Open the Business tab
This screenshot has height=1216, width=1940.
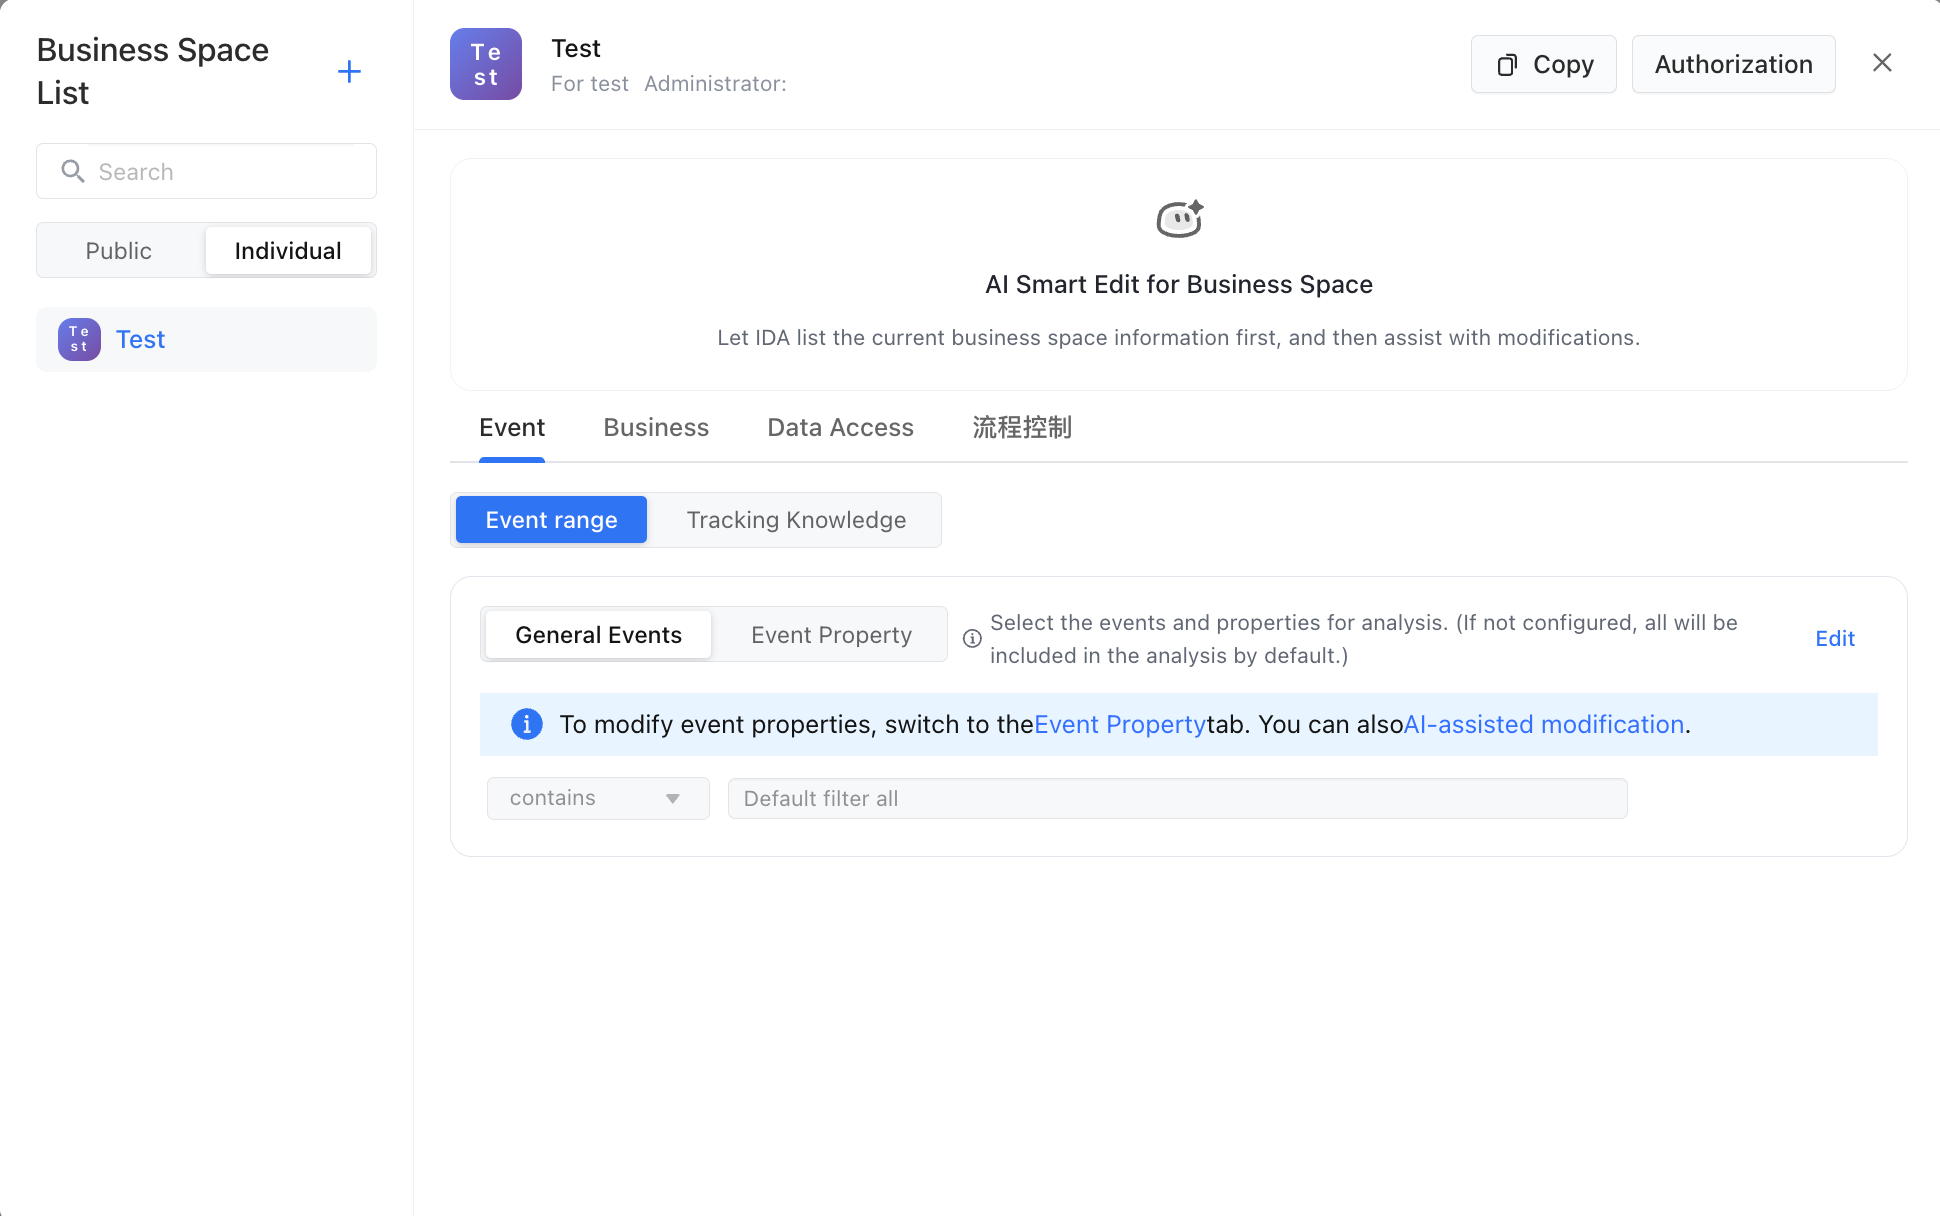click(656, 427)
